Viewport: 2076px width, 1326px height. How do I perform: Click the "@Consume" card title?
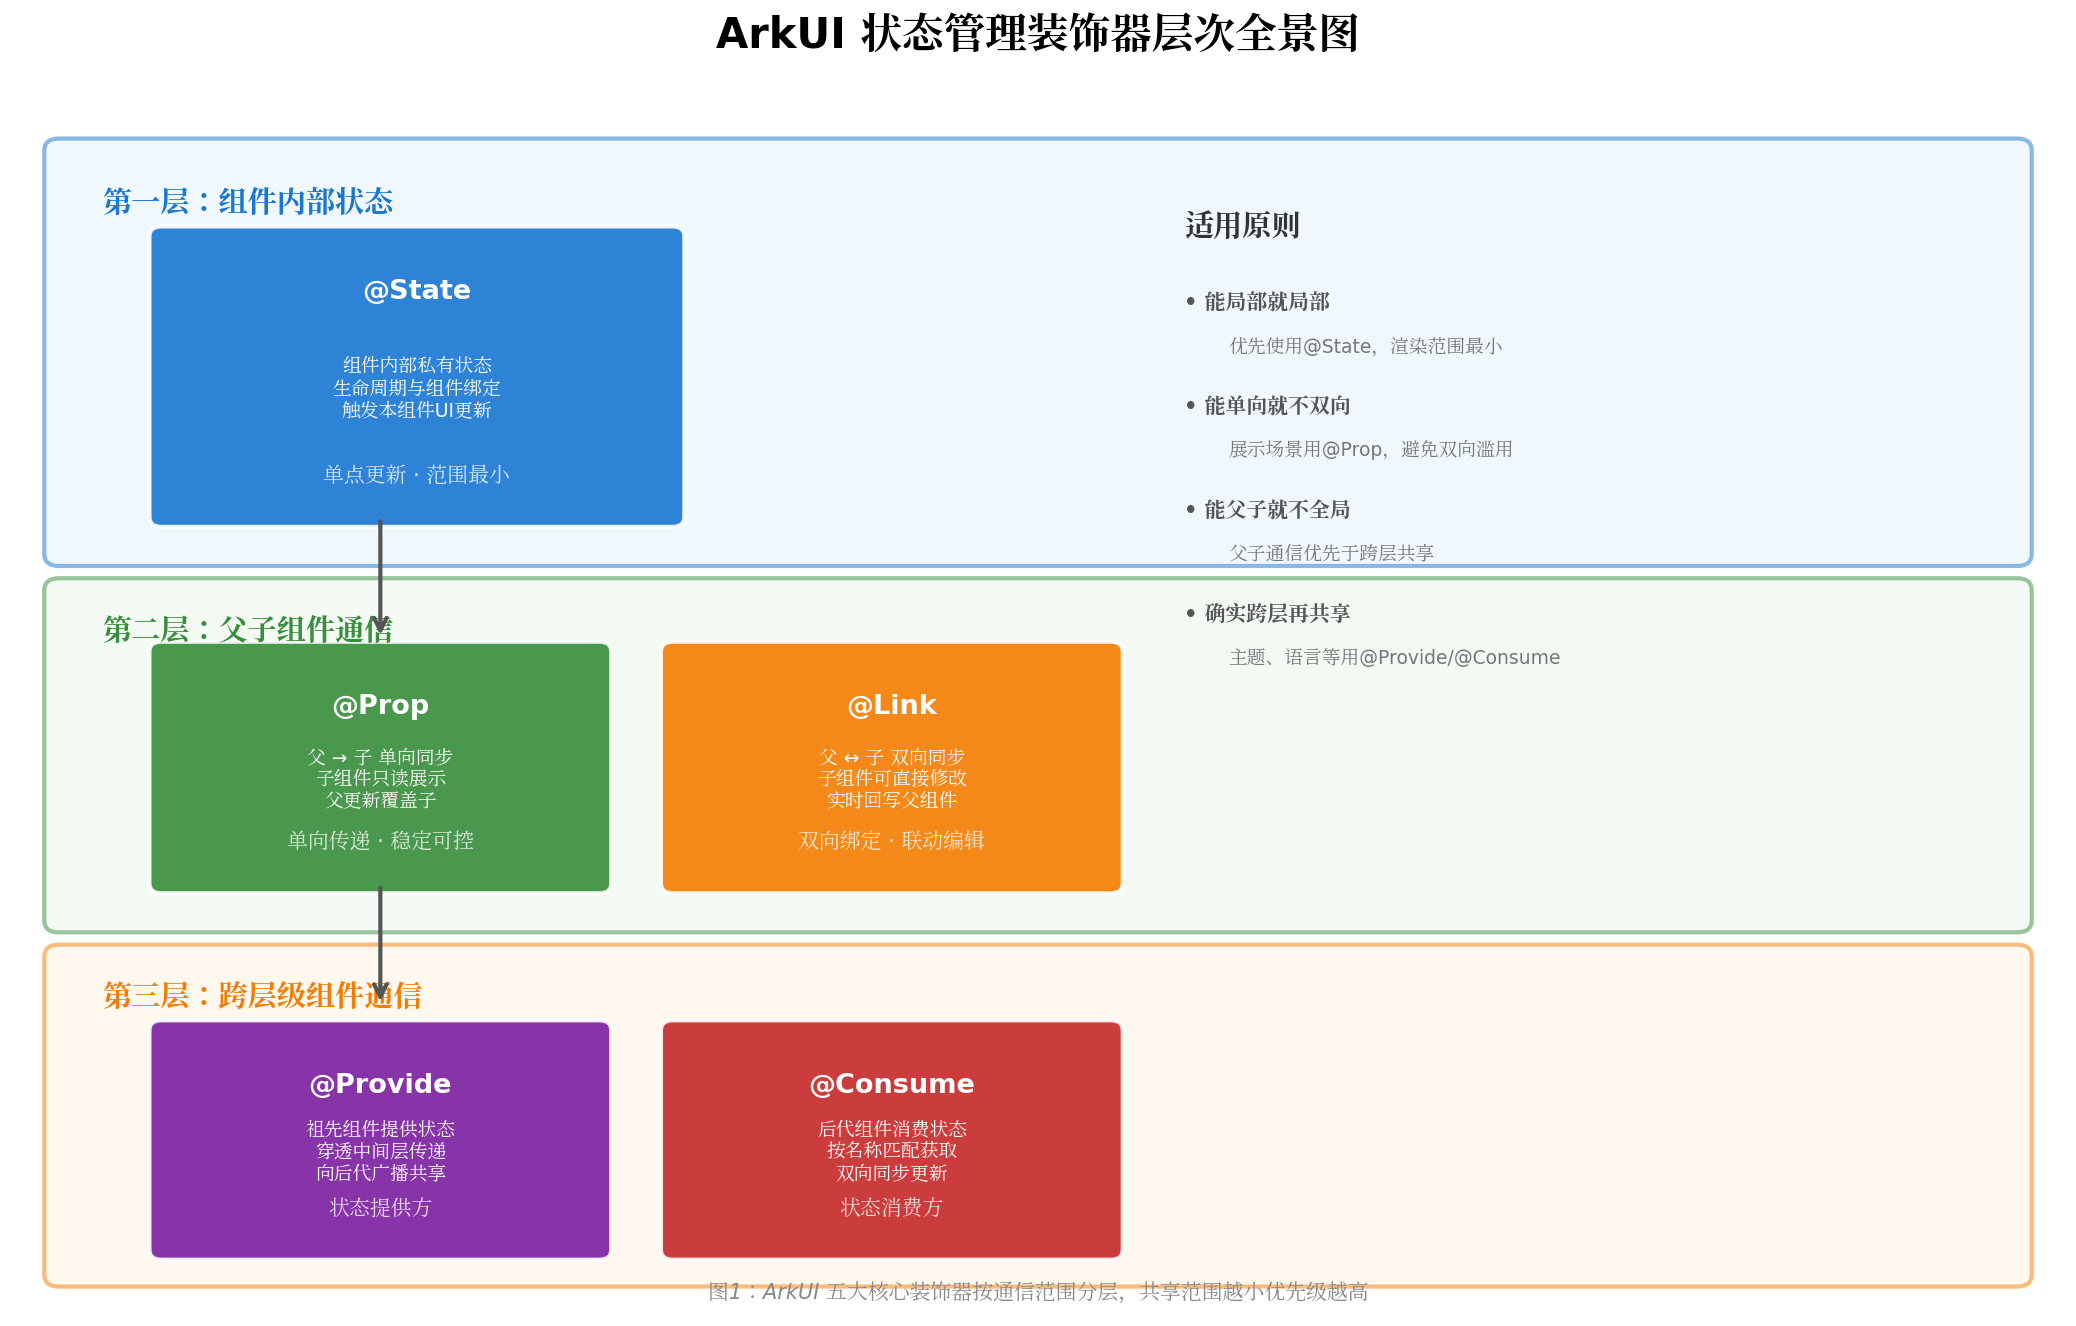892,1084
